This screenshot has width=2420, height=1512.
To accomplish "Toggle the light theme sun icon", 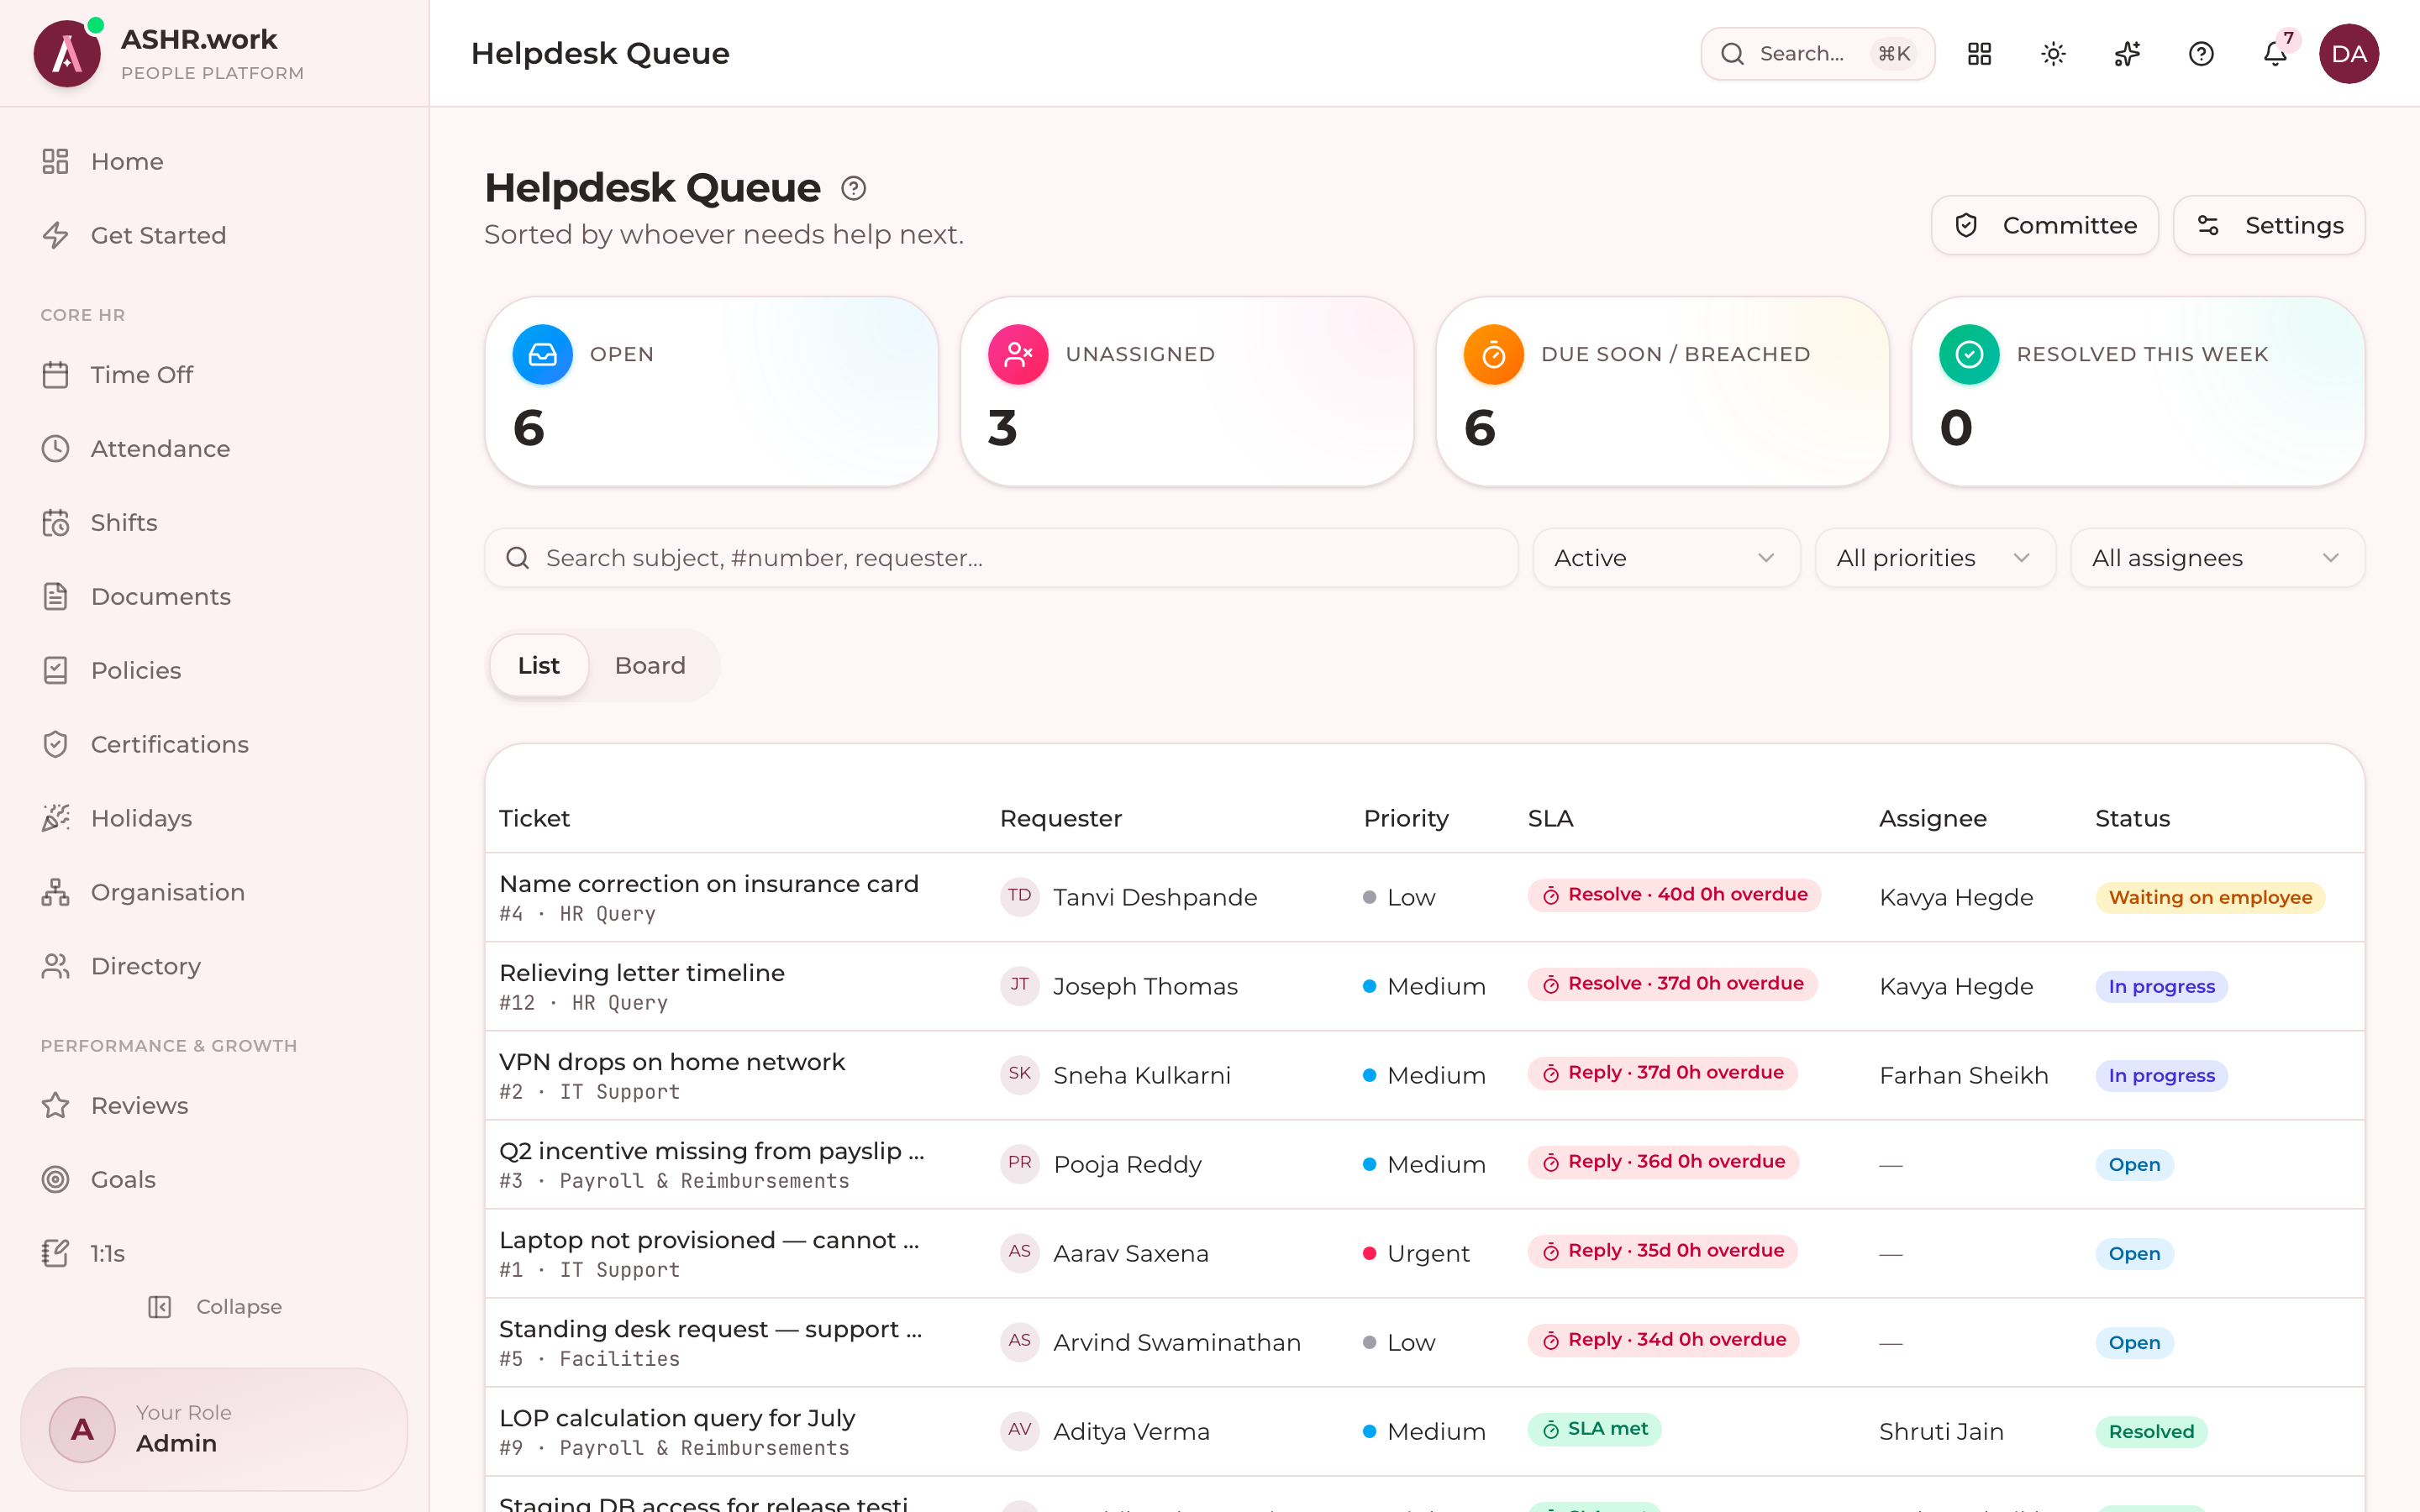I will (x=2053, y=54).
